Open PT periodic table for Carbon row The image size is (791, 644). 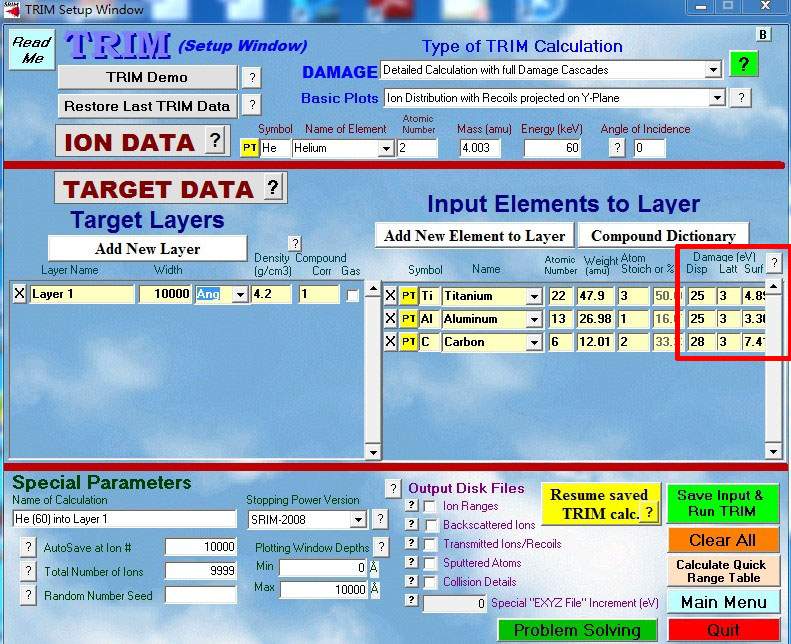(409, 342)
